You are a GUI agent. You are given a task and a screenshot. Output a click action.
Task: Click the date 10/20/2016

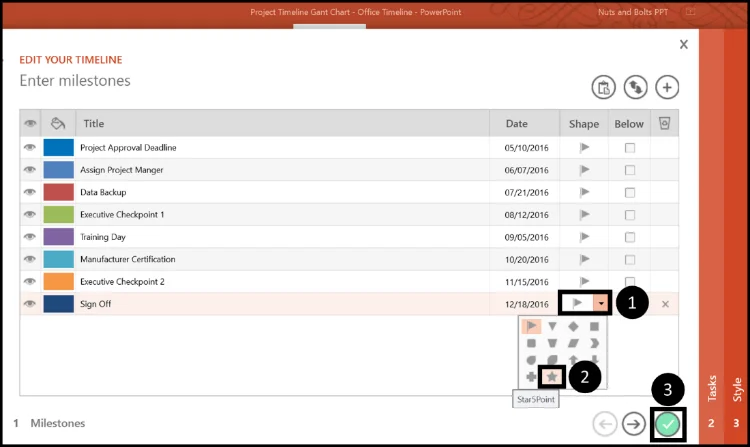tap(527, 260)
